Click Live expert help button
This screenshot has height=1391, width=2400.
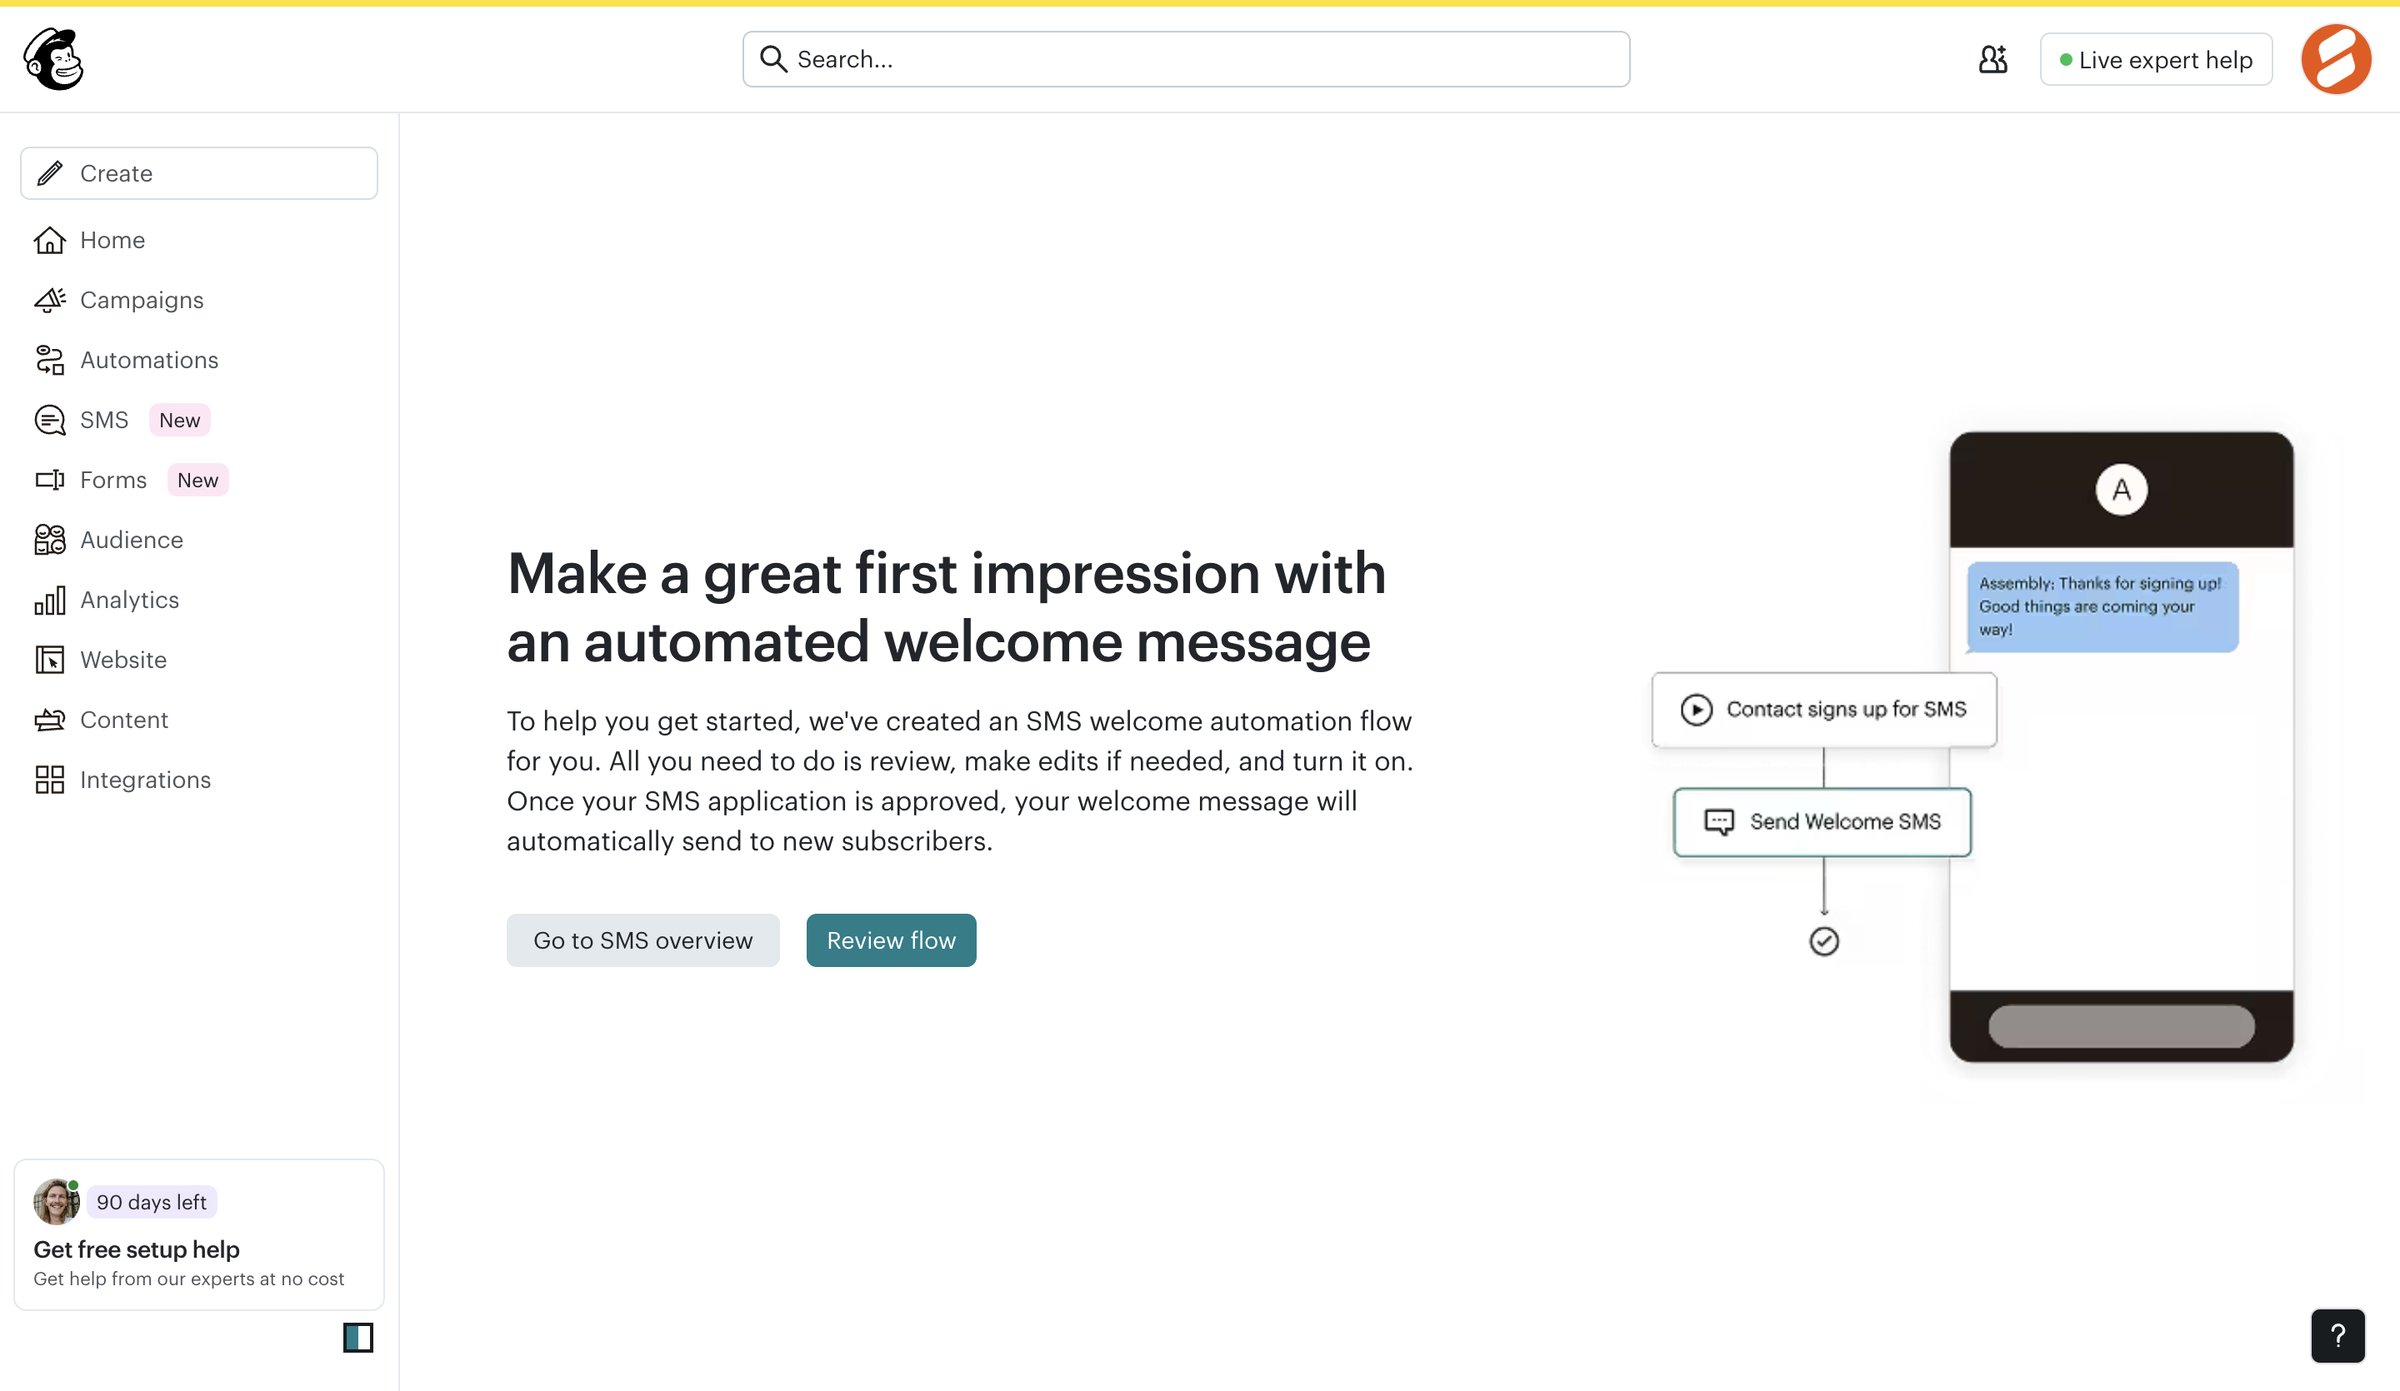(2156, 60)
